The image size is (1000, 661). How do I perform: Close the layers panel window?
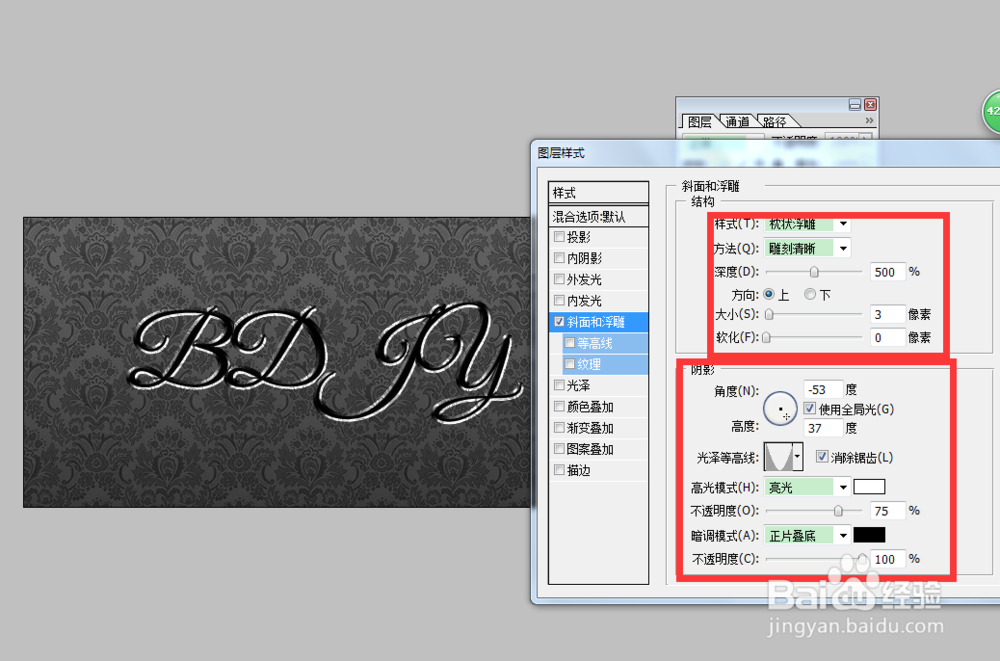pos(871,105)
